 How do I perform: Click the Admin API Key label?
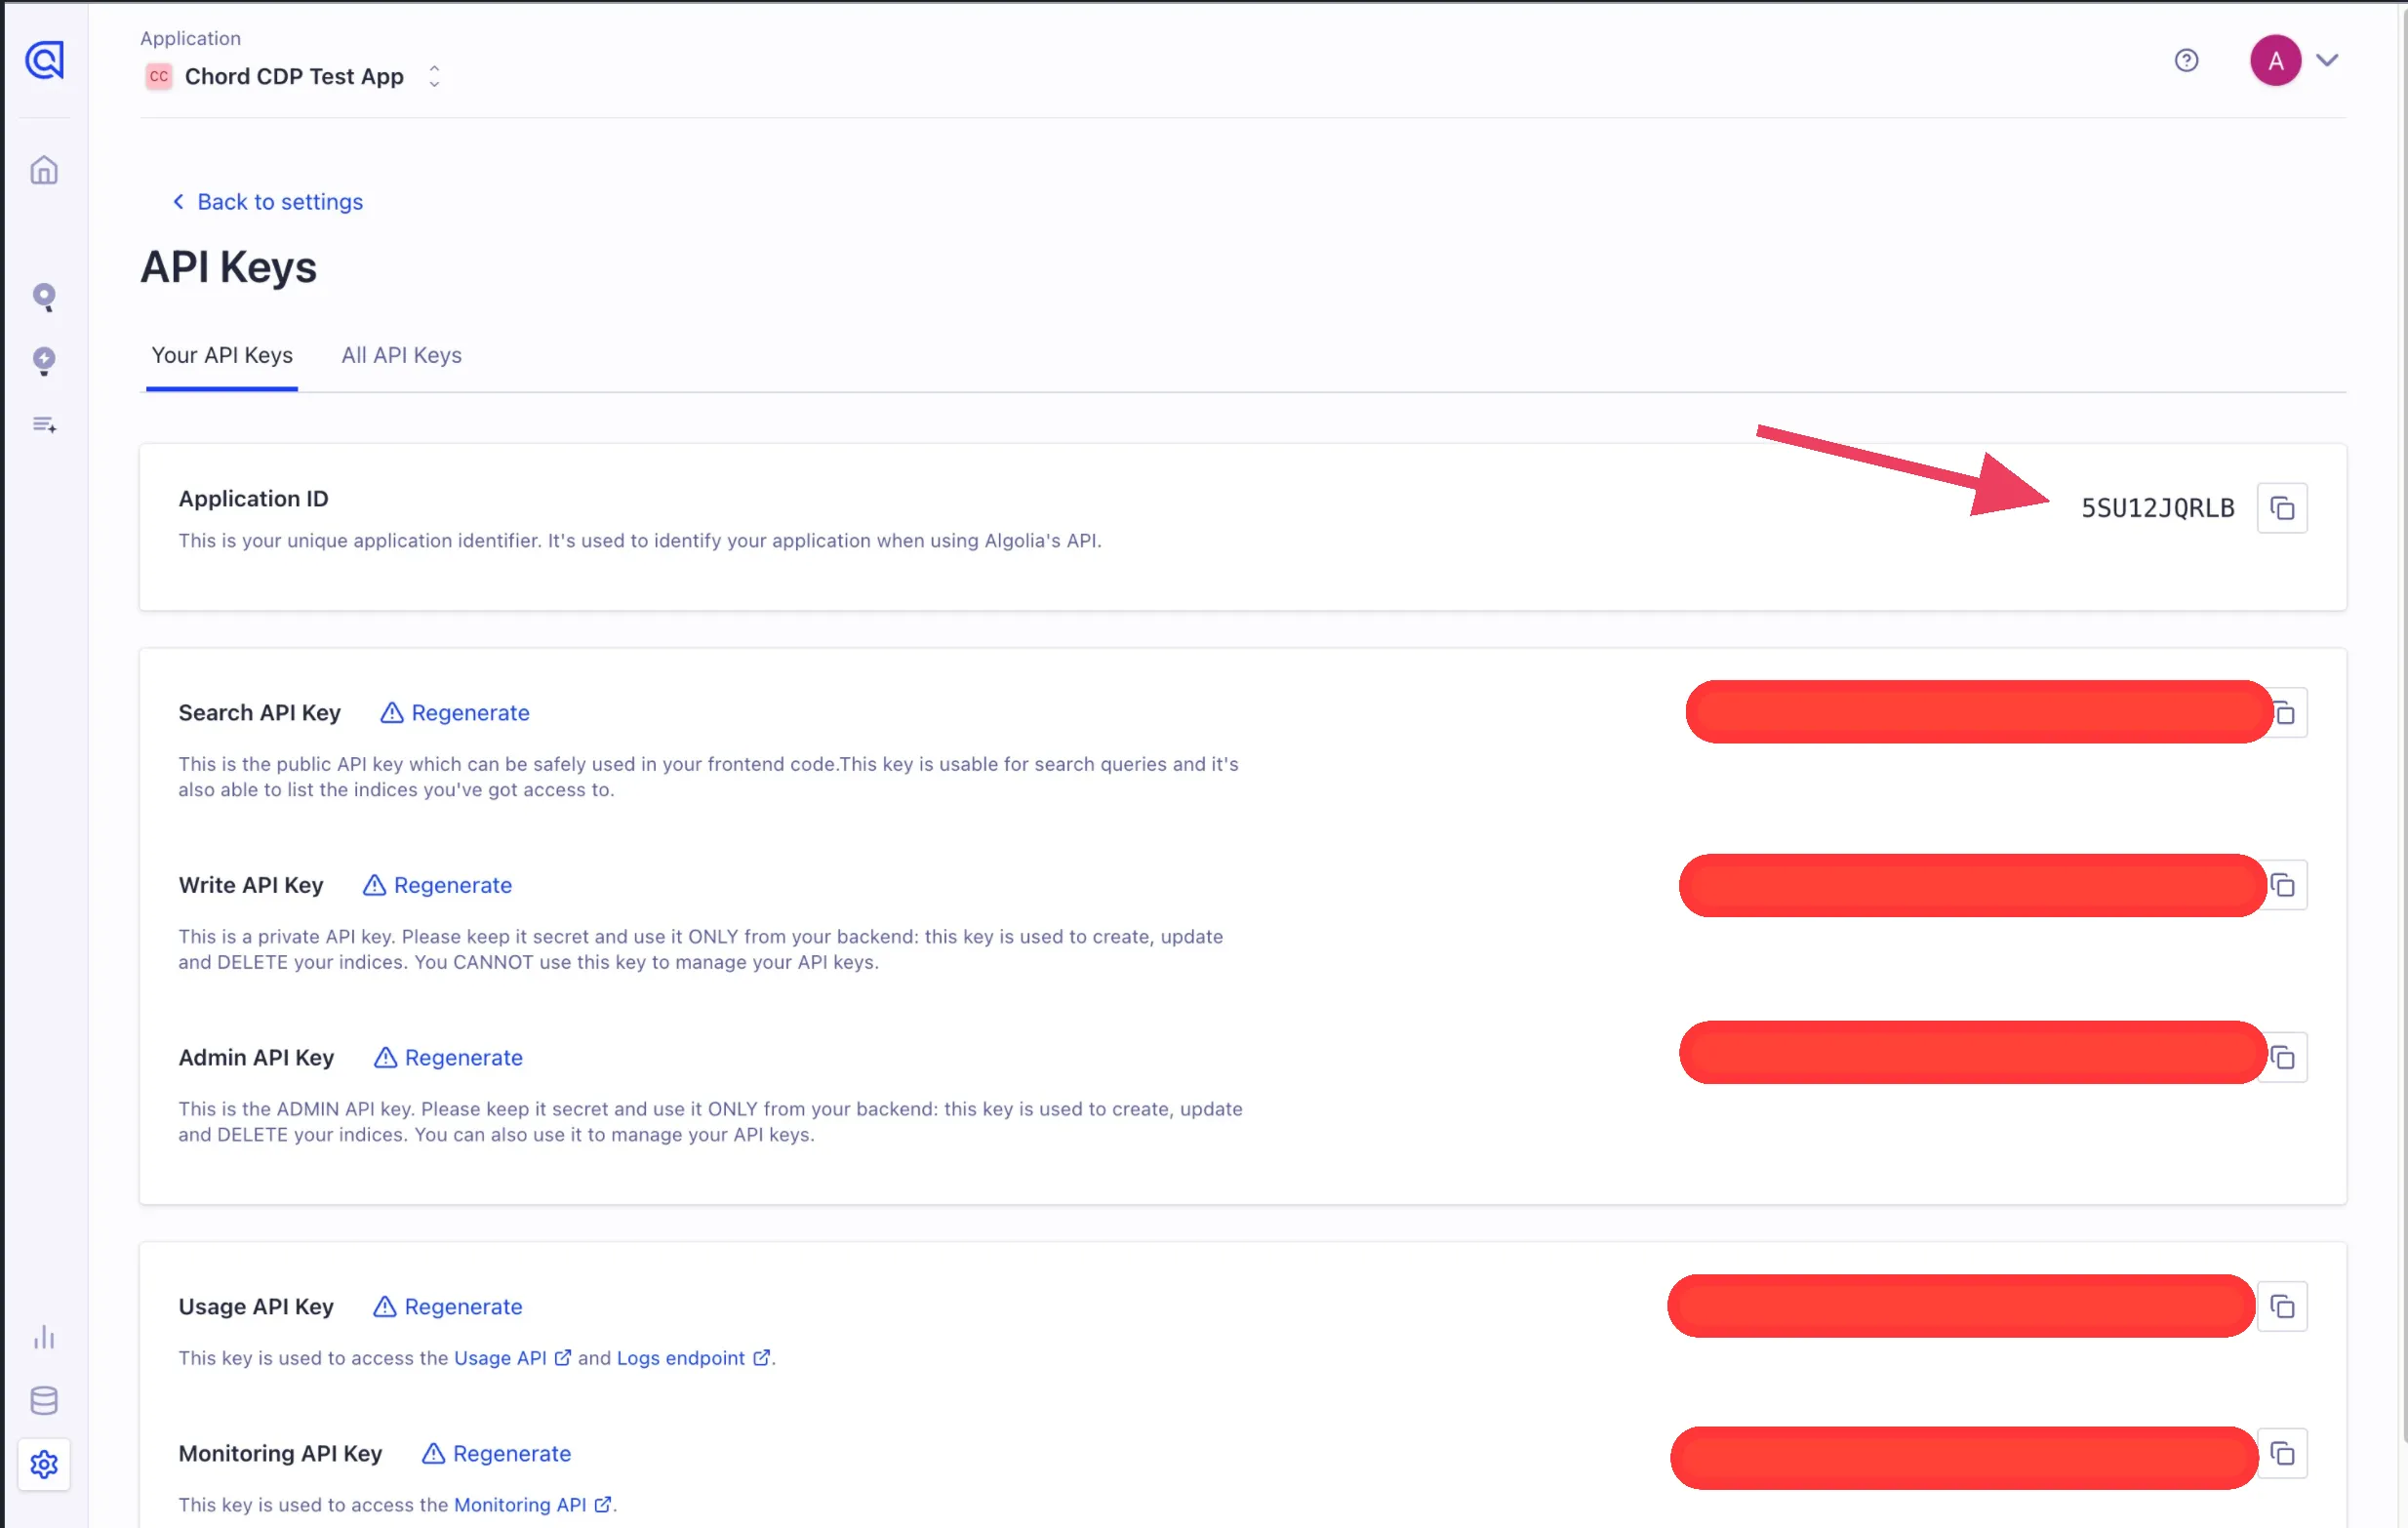click(256, 1057)
